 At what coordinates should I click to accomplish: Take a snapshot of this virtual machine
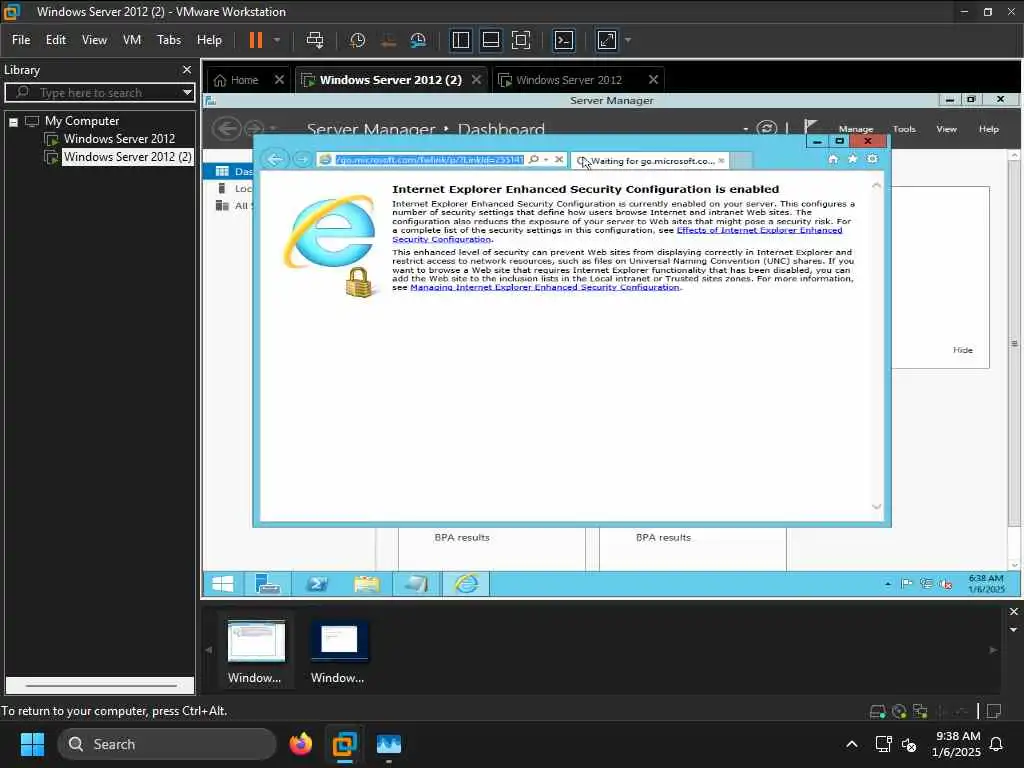[357, 40]
